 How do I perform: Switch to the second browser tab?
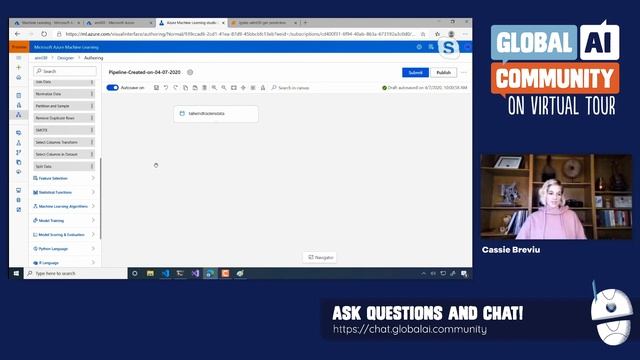click(119, 23)
